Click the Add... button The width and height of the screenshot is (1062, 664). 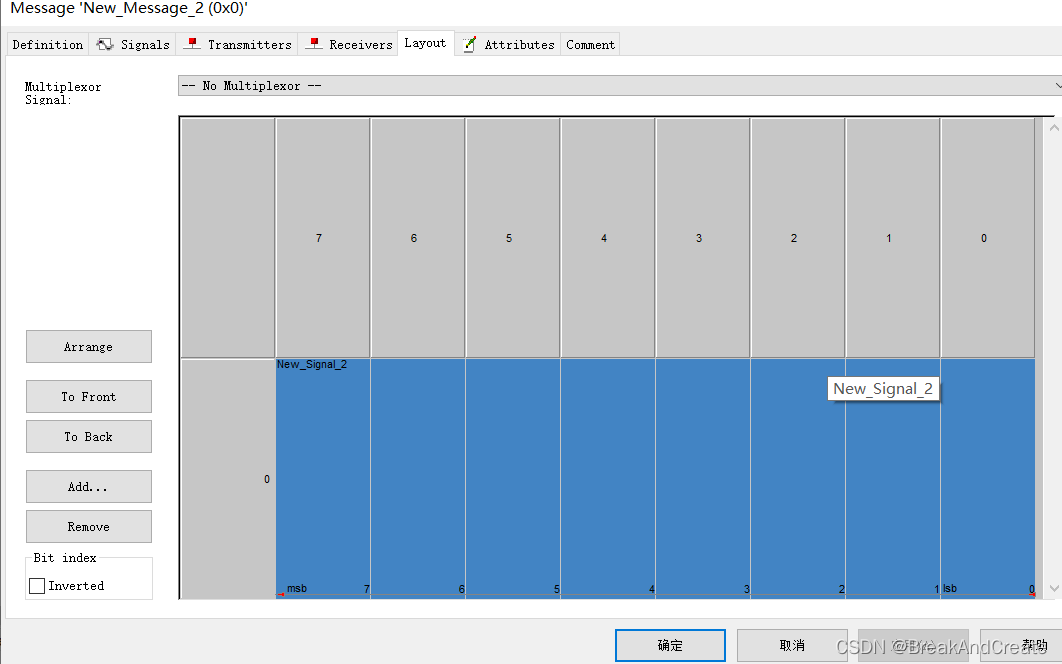coord(89,486)
